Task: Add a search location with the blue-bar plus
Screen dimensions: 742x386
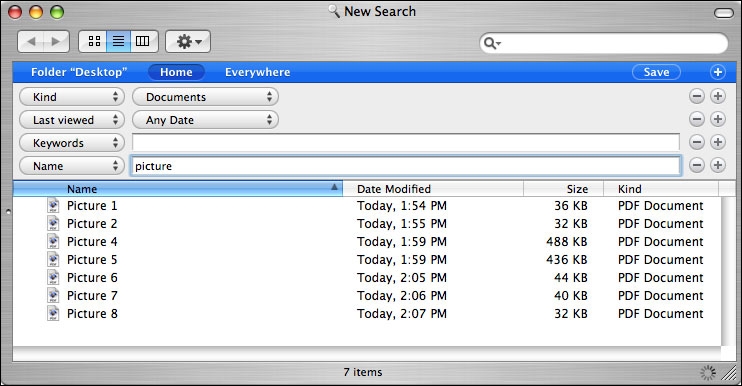Action: coord(718,72)
